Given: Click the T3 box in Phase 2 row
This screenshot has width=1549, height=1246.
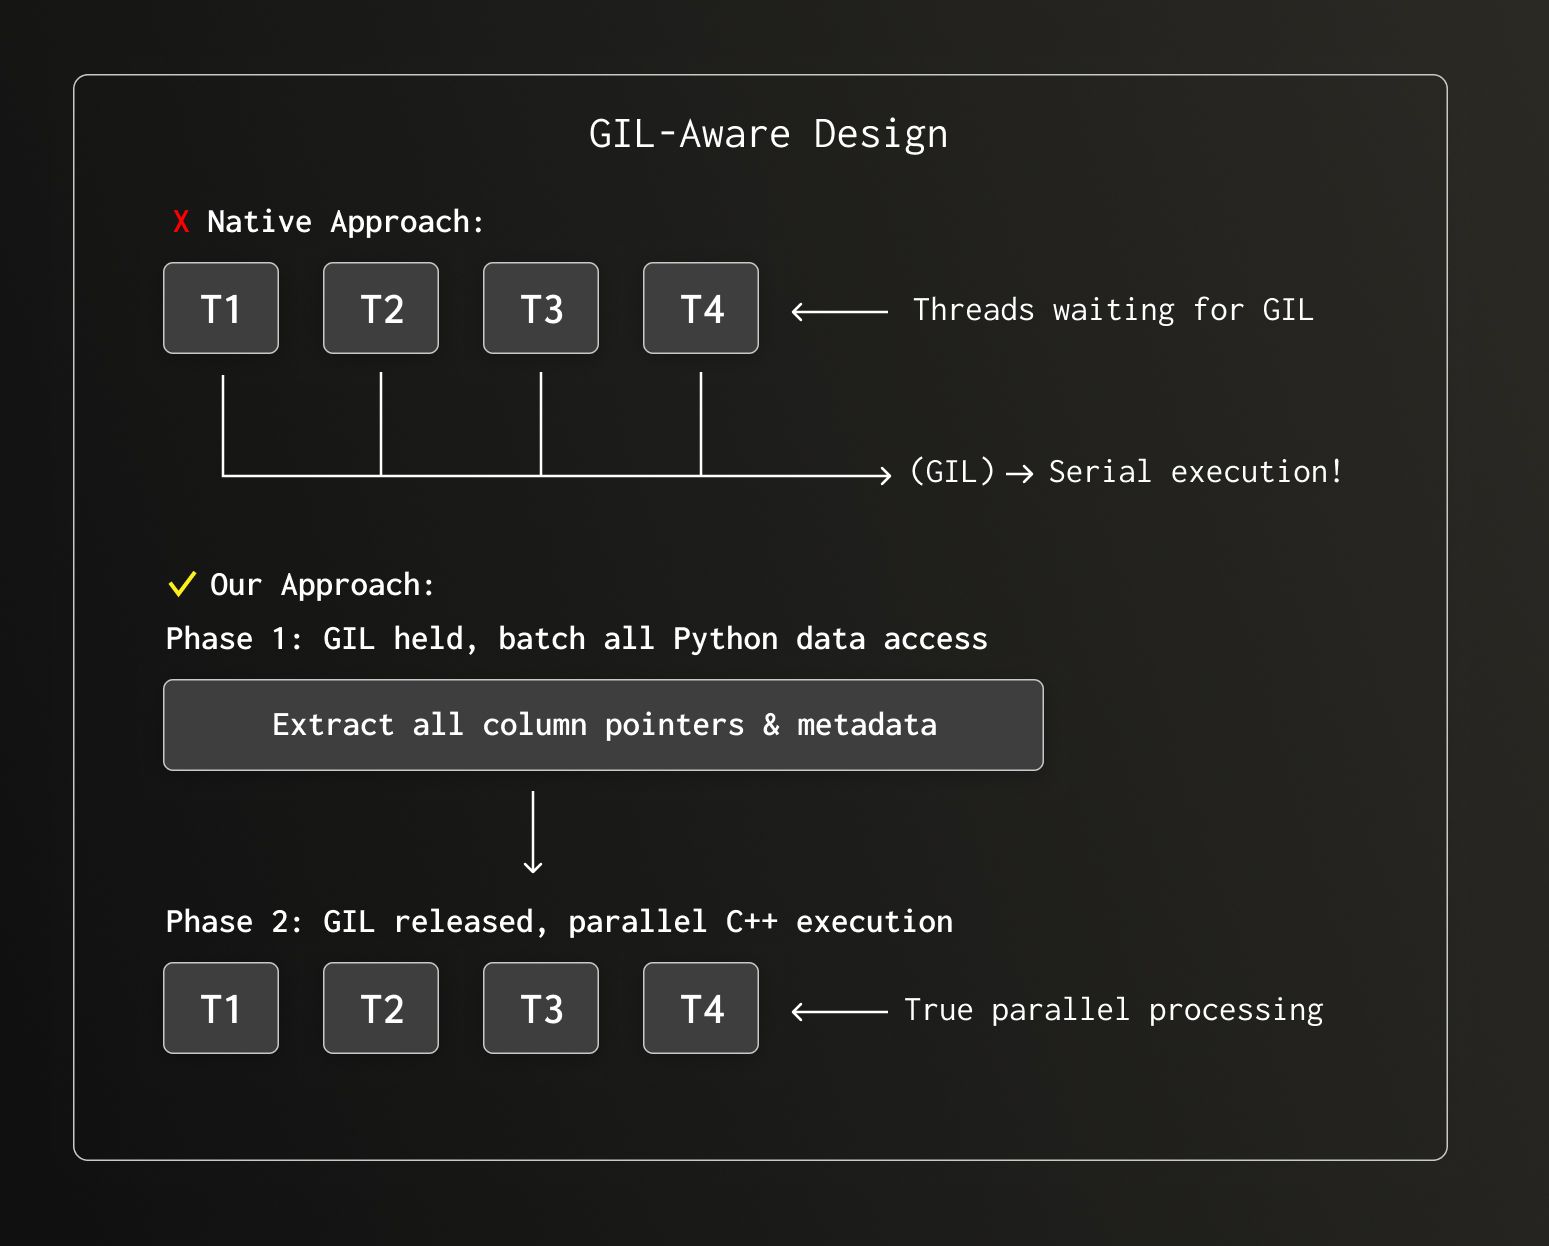Looking at the screenshot, I should [541, 1008].
